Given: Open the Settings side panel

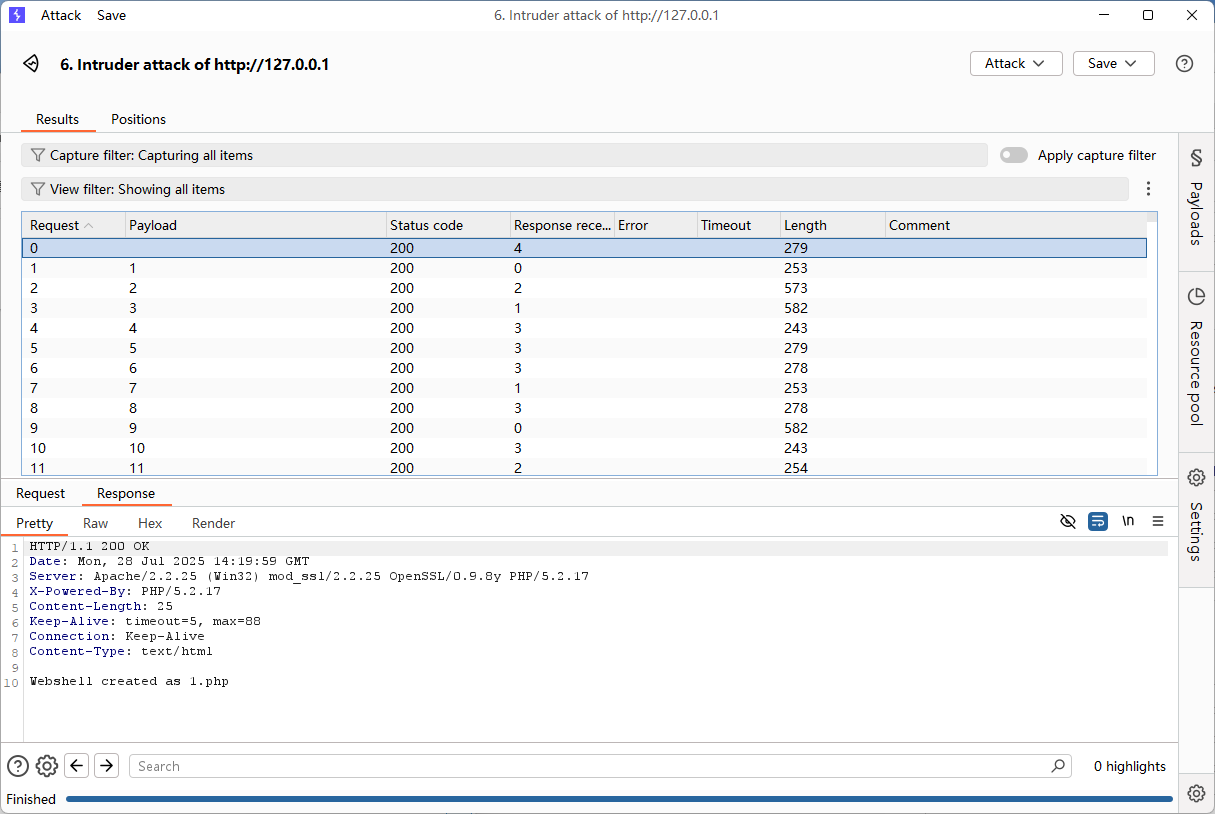Looking at the screenshot, I should [1196, 514].
